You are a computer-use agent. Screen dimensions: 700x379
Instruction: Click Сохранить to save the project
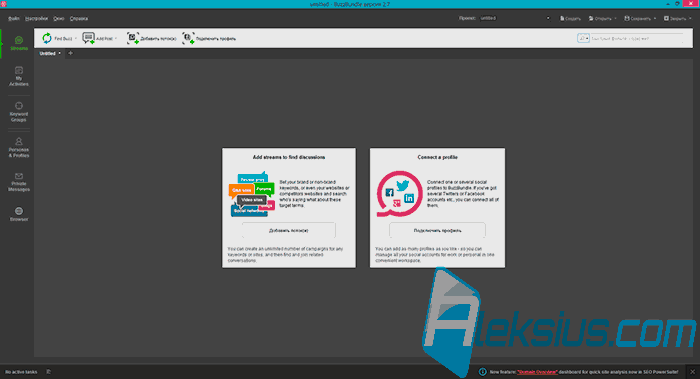638,18
